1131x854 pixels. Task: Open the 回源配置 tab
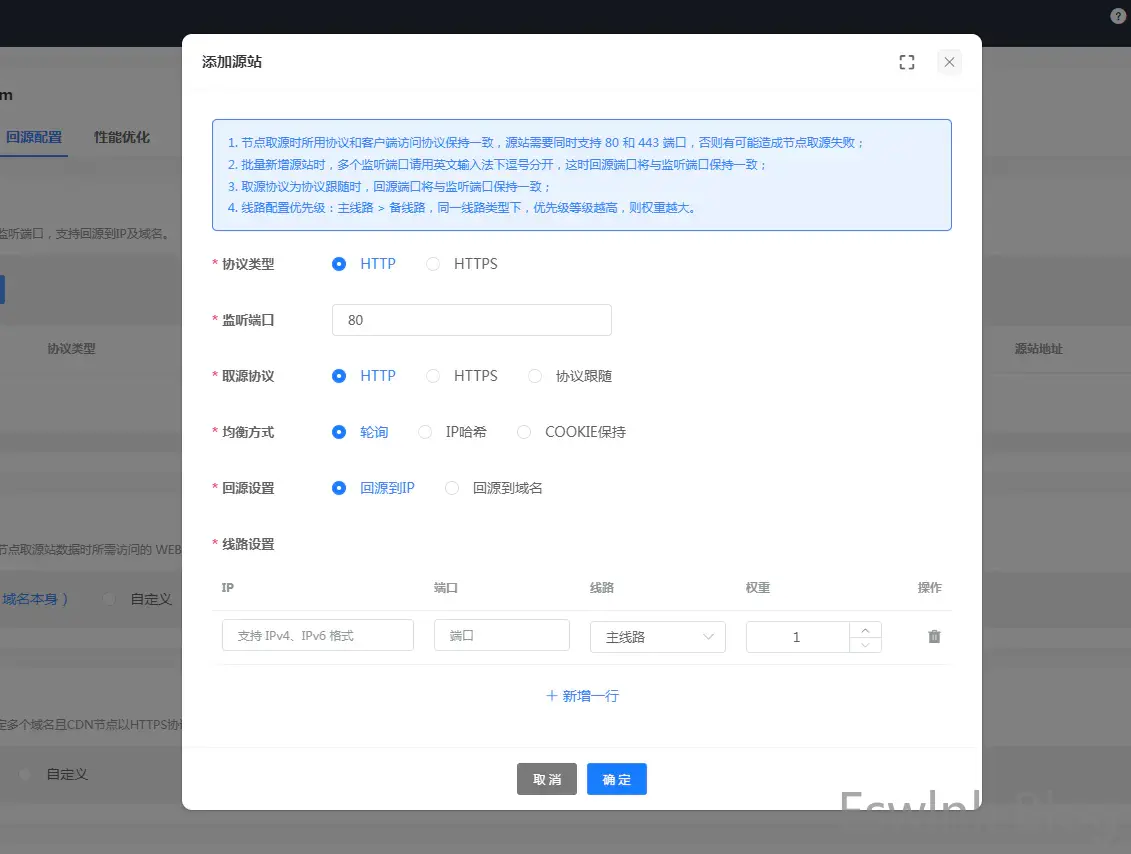click(34, 137)
